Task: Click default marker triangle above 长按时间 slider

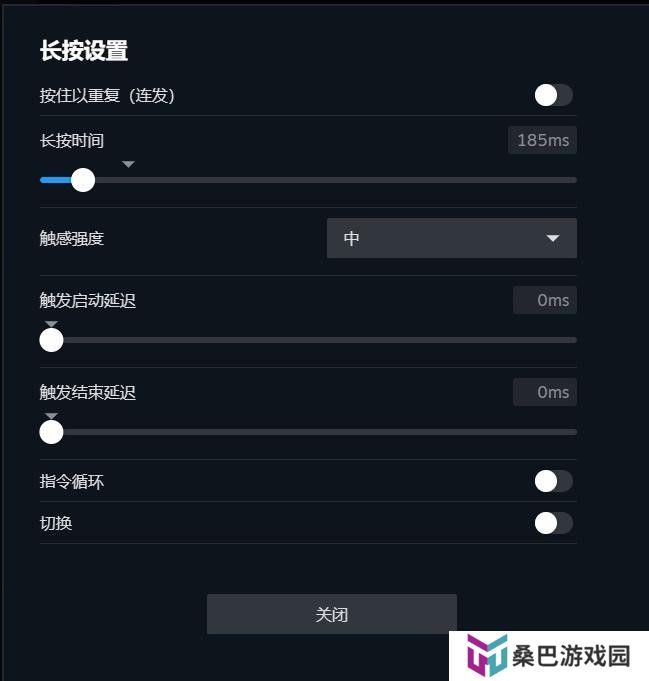Action: point(128,164)
